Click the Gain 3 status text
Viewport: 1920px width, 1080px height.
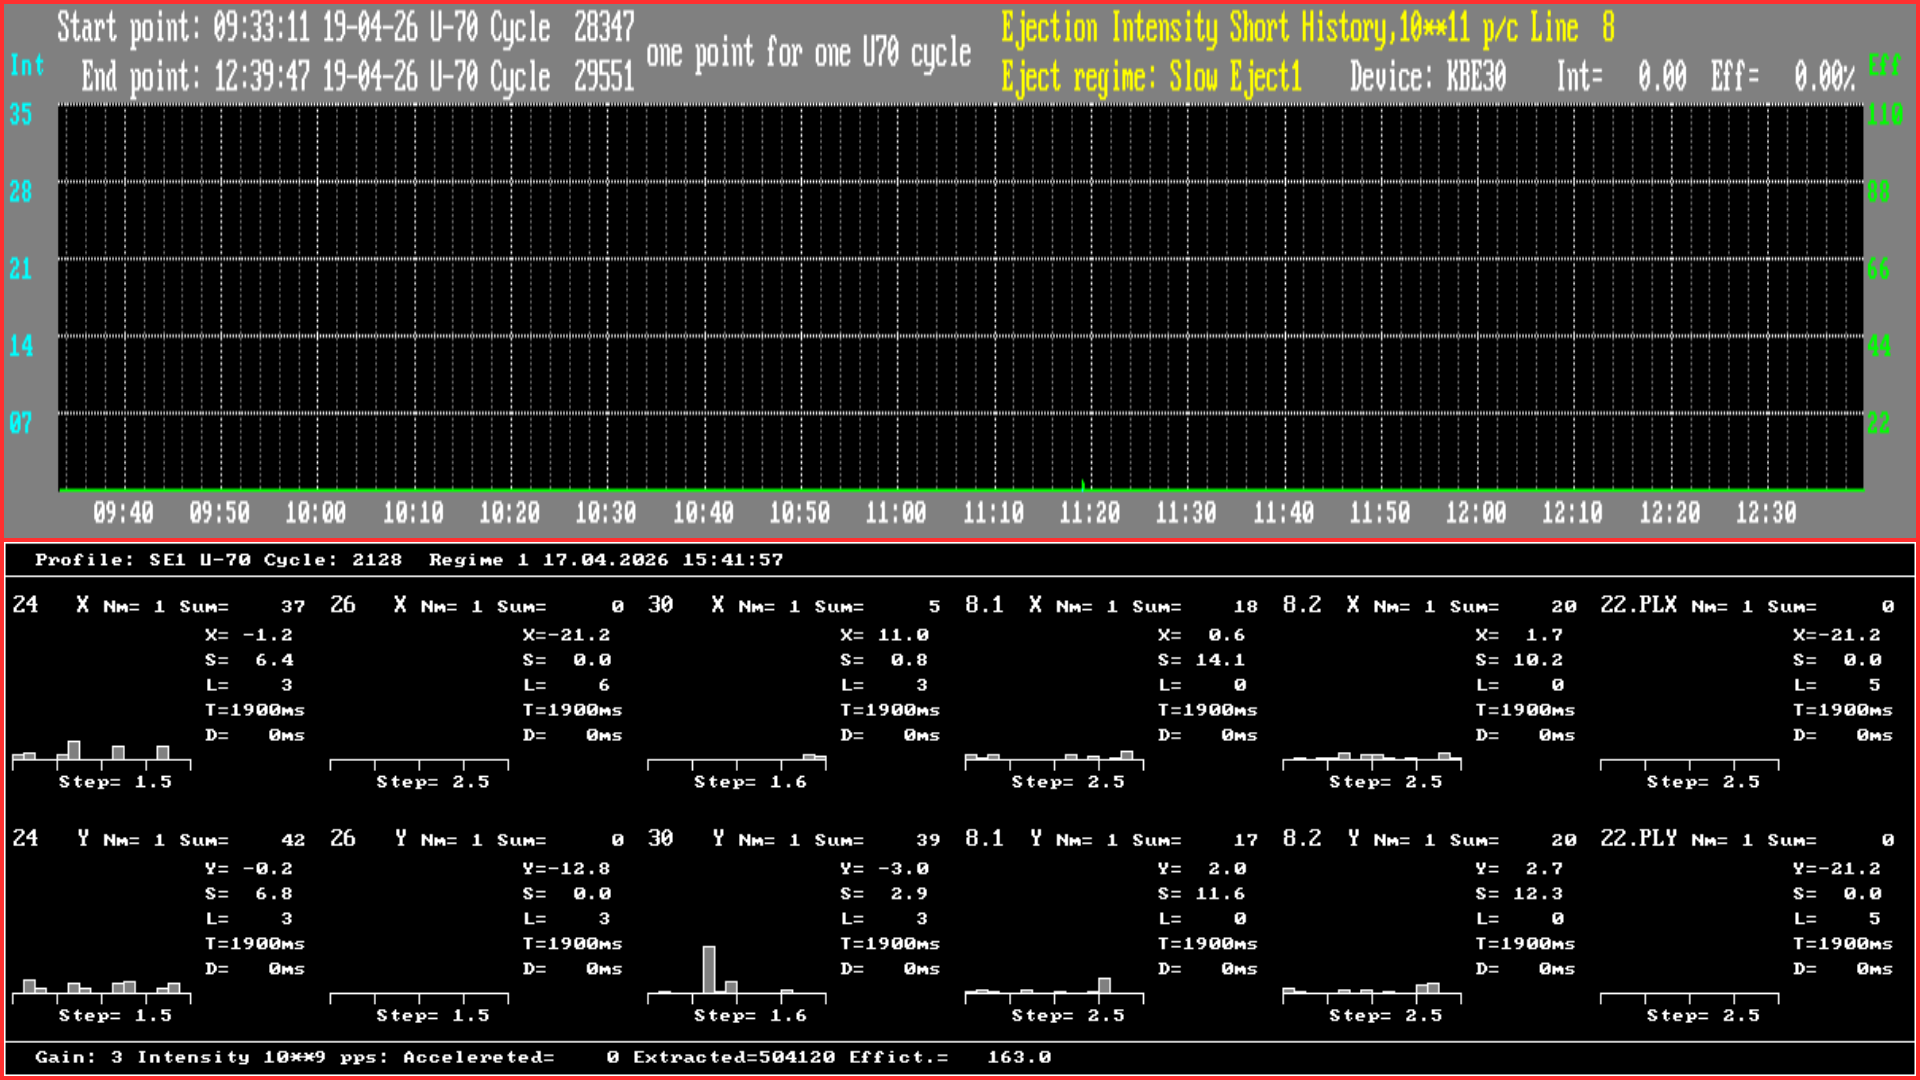click(x=78, y=1057)
